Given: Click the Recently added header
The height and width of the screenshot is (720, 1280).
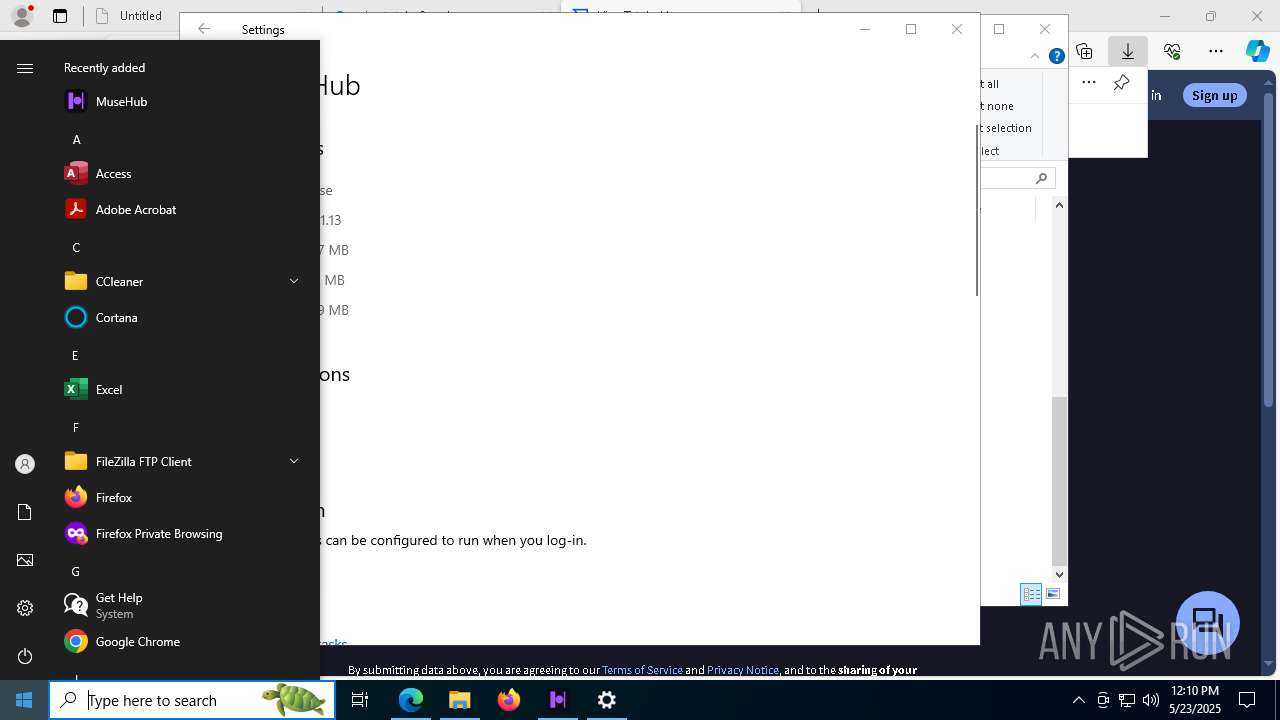Looking at the screenshot, I should tap(104, 68).
